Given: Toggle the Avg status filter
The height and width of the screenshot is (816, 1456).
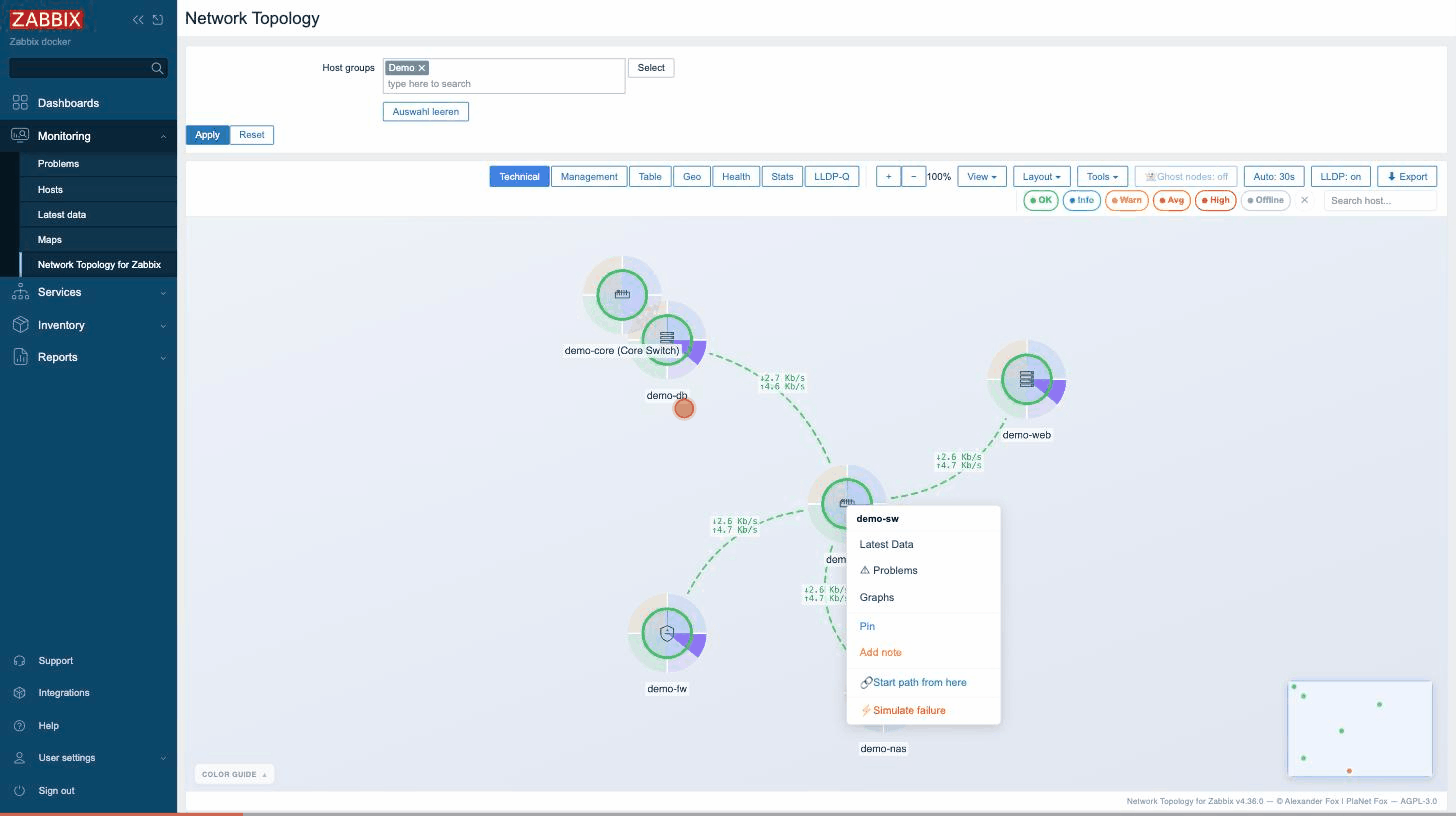Looking at the screenshot, I should click(x=1172, y=200).
